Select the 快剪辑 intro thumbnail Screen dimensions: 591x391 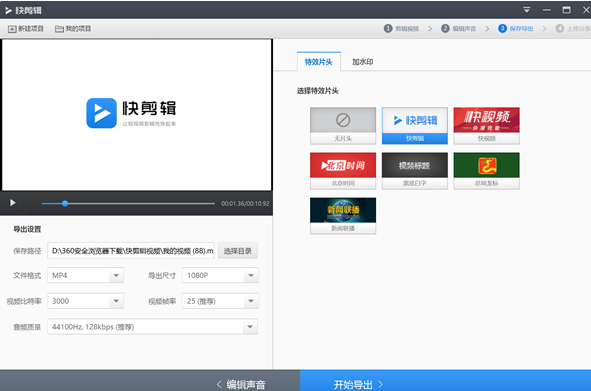click(x=415, y=126)
